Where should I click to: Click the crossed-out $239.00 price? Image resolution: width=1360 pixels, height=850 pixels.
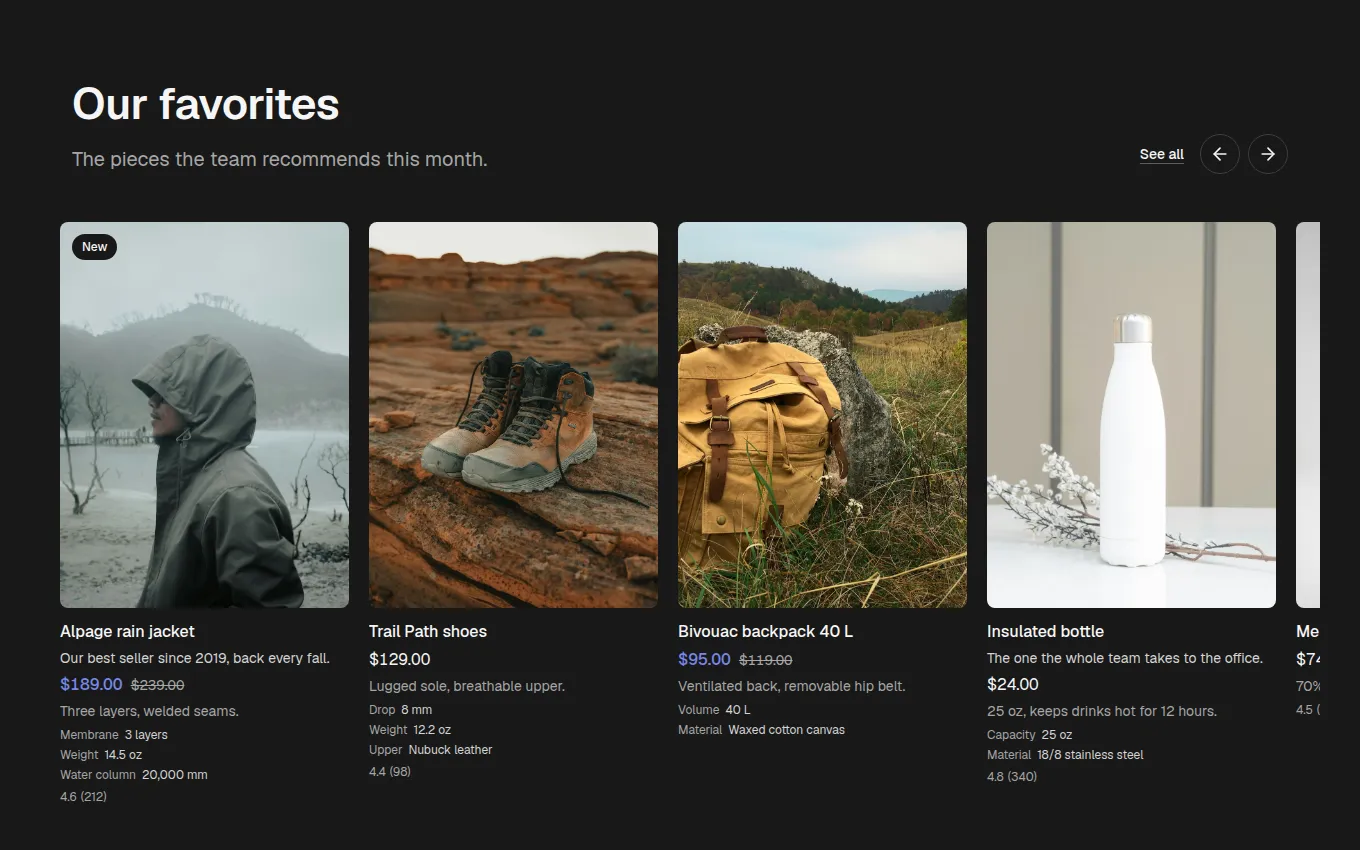pos(157,685)
